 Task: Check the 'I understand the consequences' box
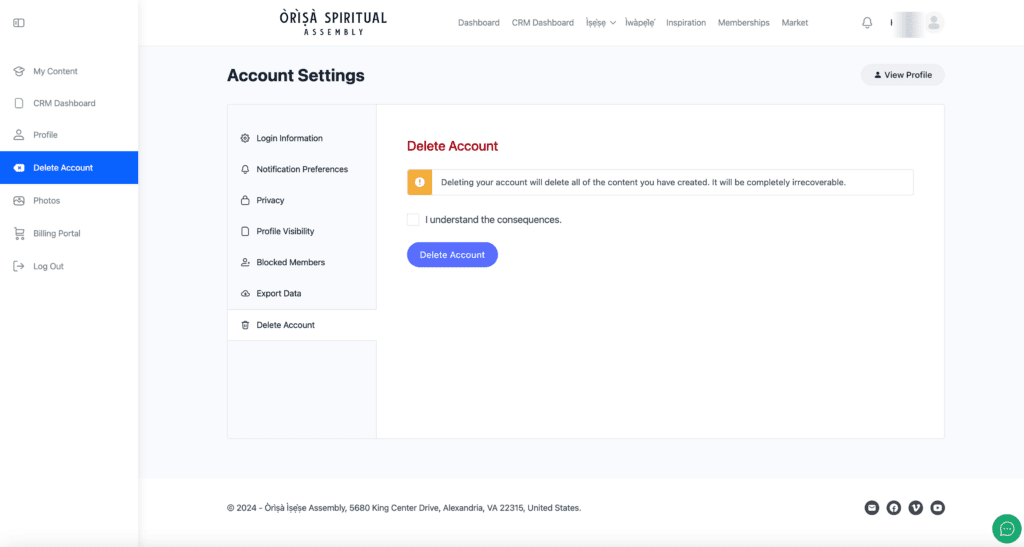pyautogui.click(x=413, y=220)
